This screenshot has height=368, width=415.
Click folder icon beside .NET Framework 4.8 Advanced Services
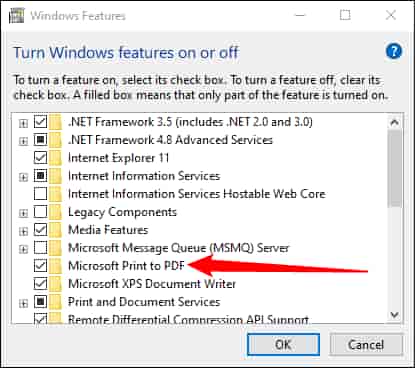tap(55, 140)
